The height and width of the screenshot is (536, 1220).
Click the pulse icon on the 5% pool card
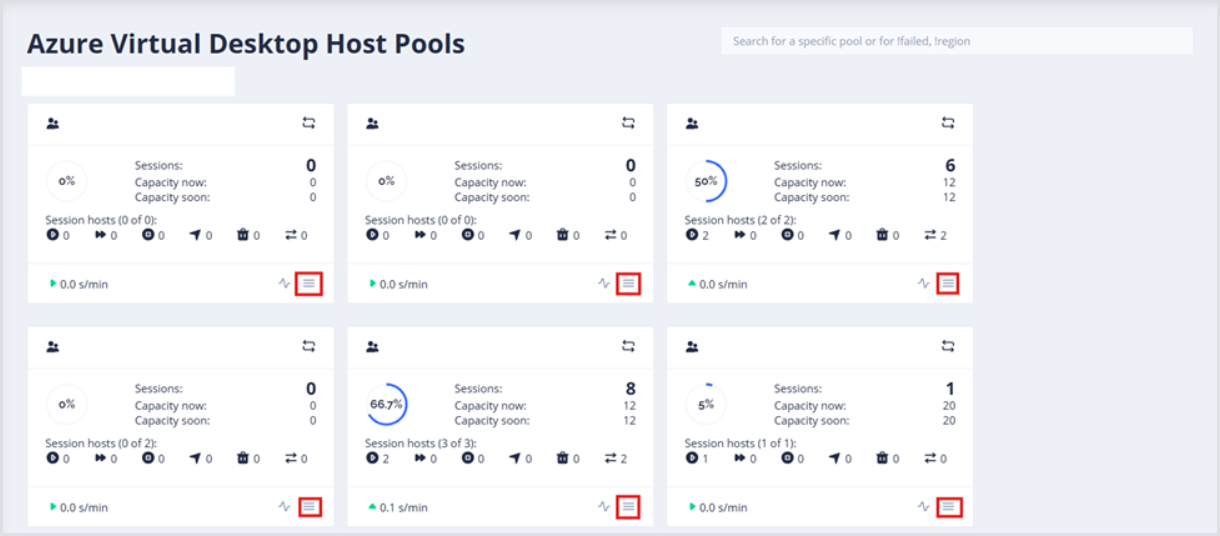pyautogui.click(x=924, y=507)
